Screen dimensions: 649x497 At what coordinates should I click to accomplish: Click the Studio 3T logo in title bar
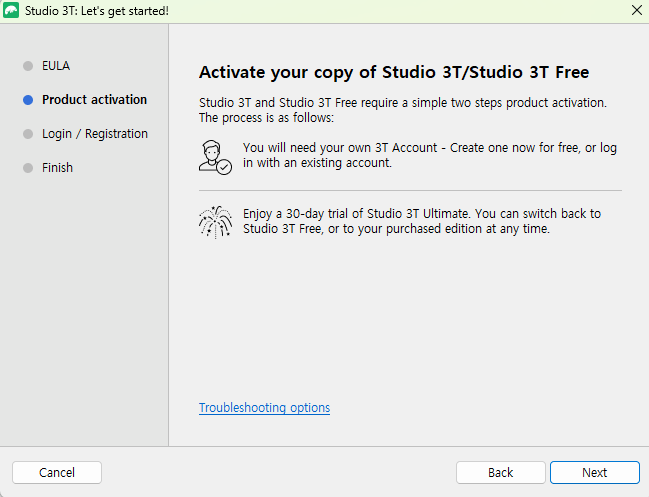click(11, 10)
